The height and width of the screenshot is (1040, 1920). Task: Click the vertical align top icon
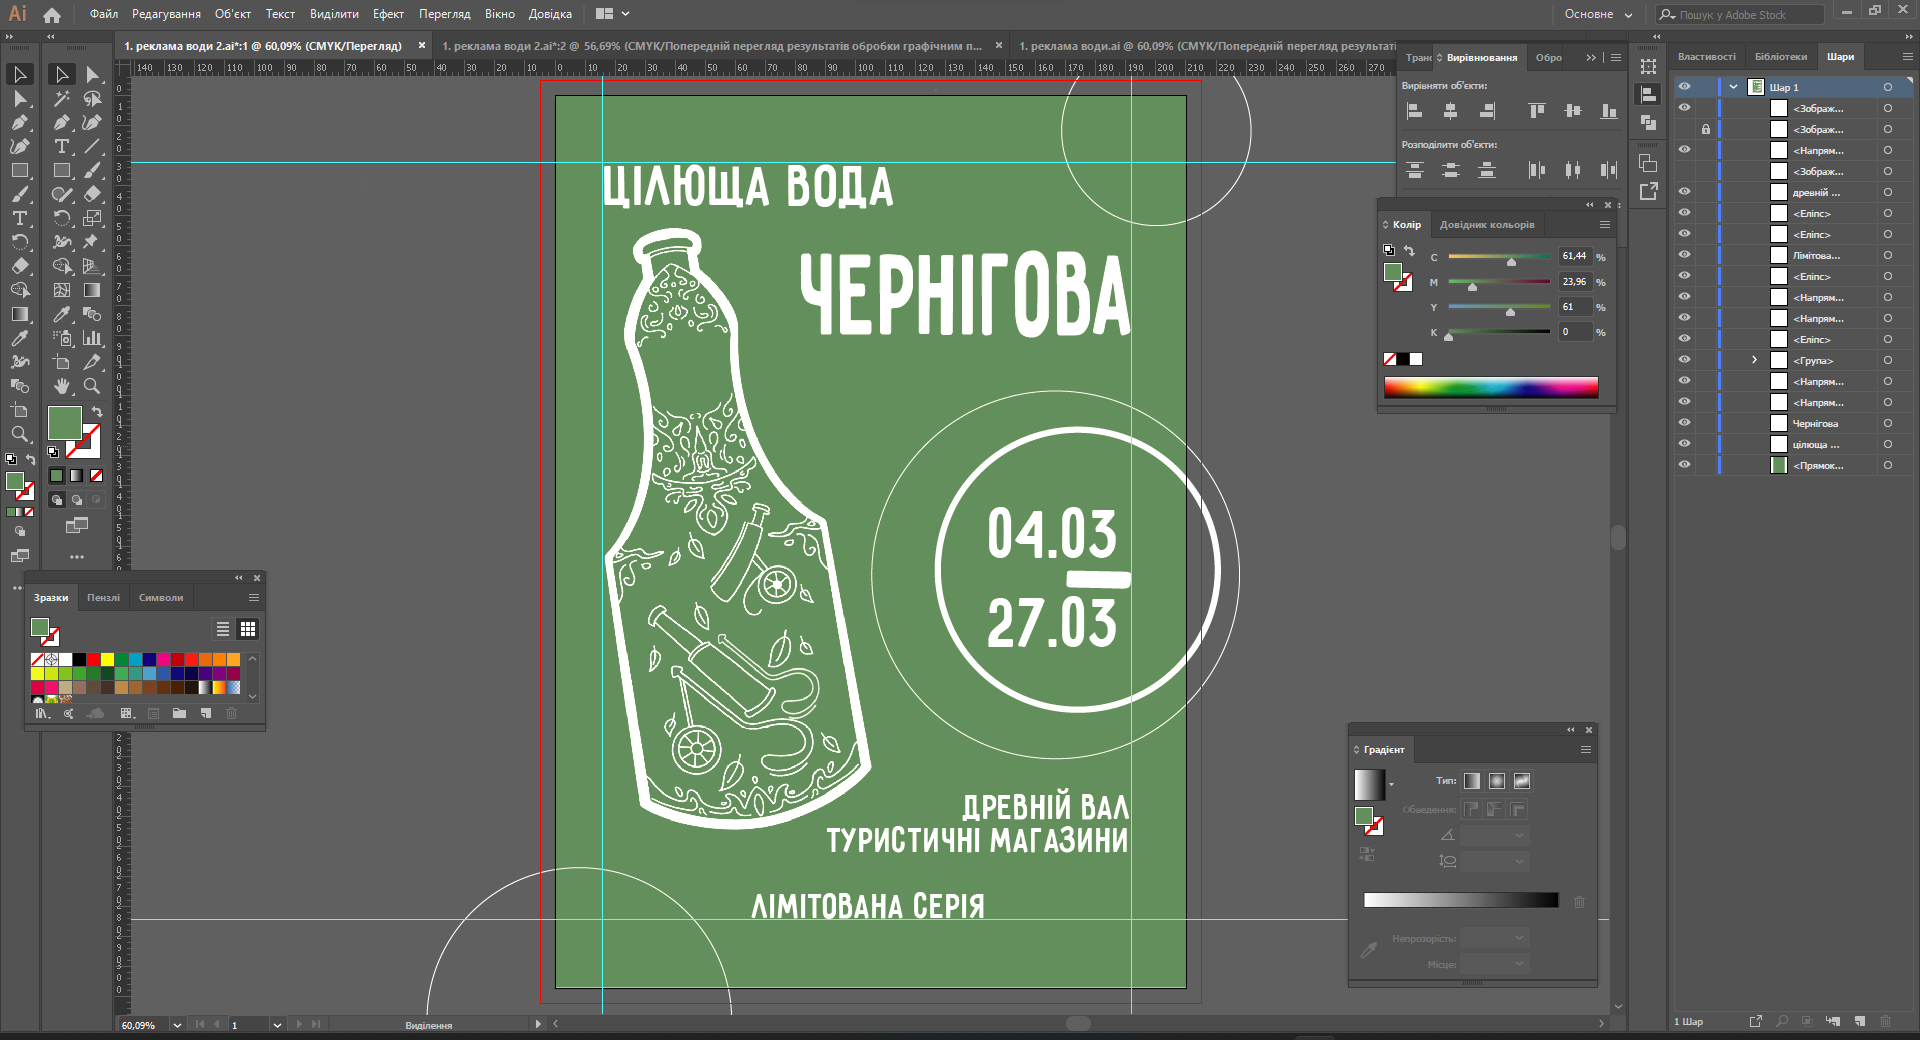pos(1536,111)
